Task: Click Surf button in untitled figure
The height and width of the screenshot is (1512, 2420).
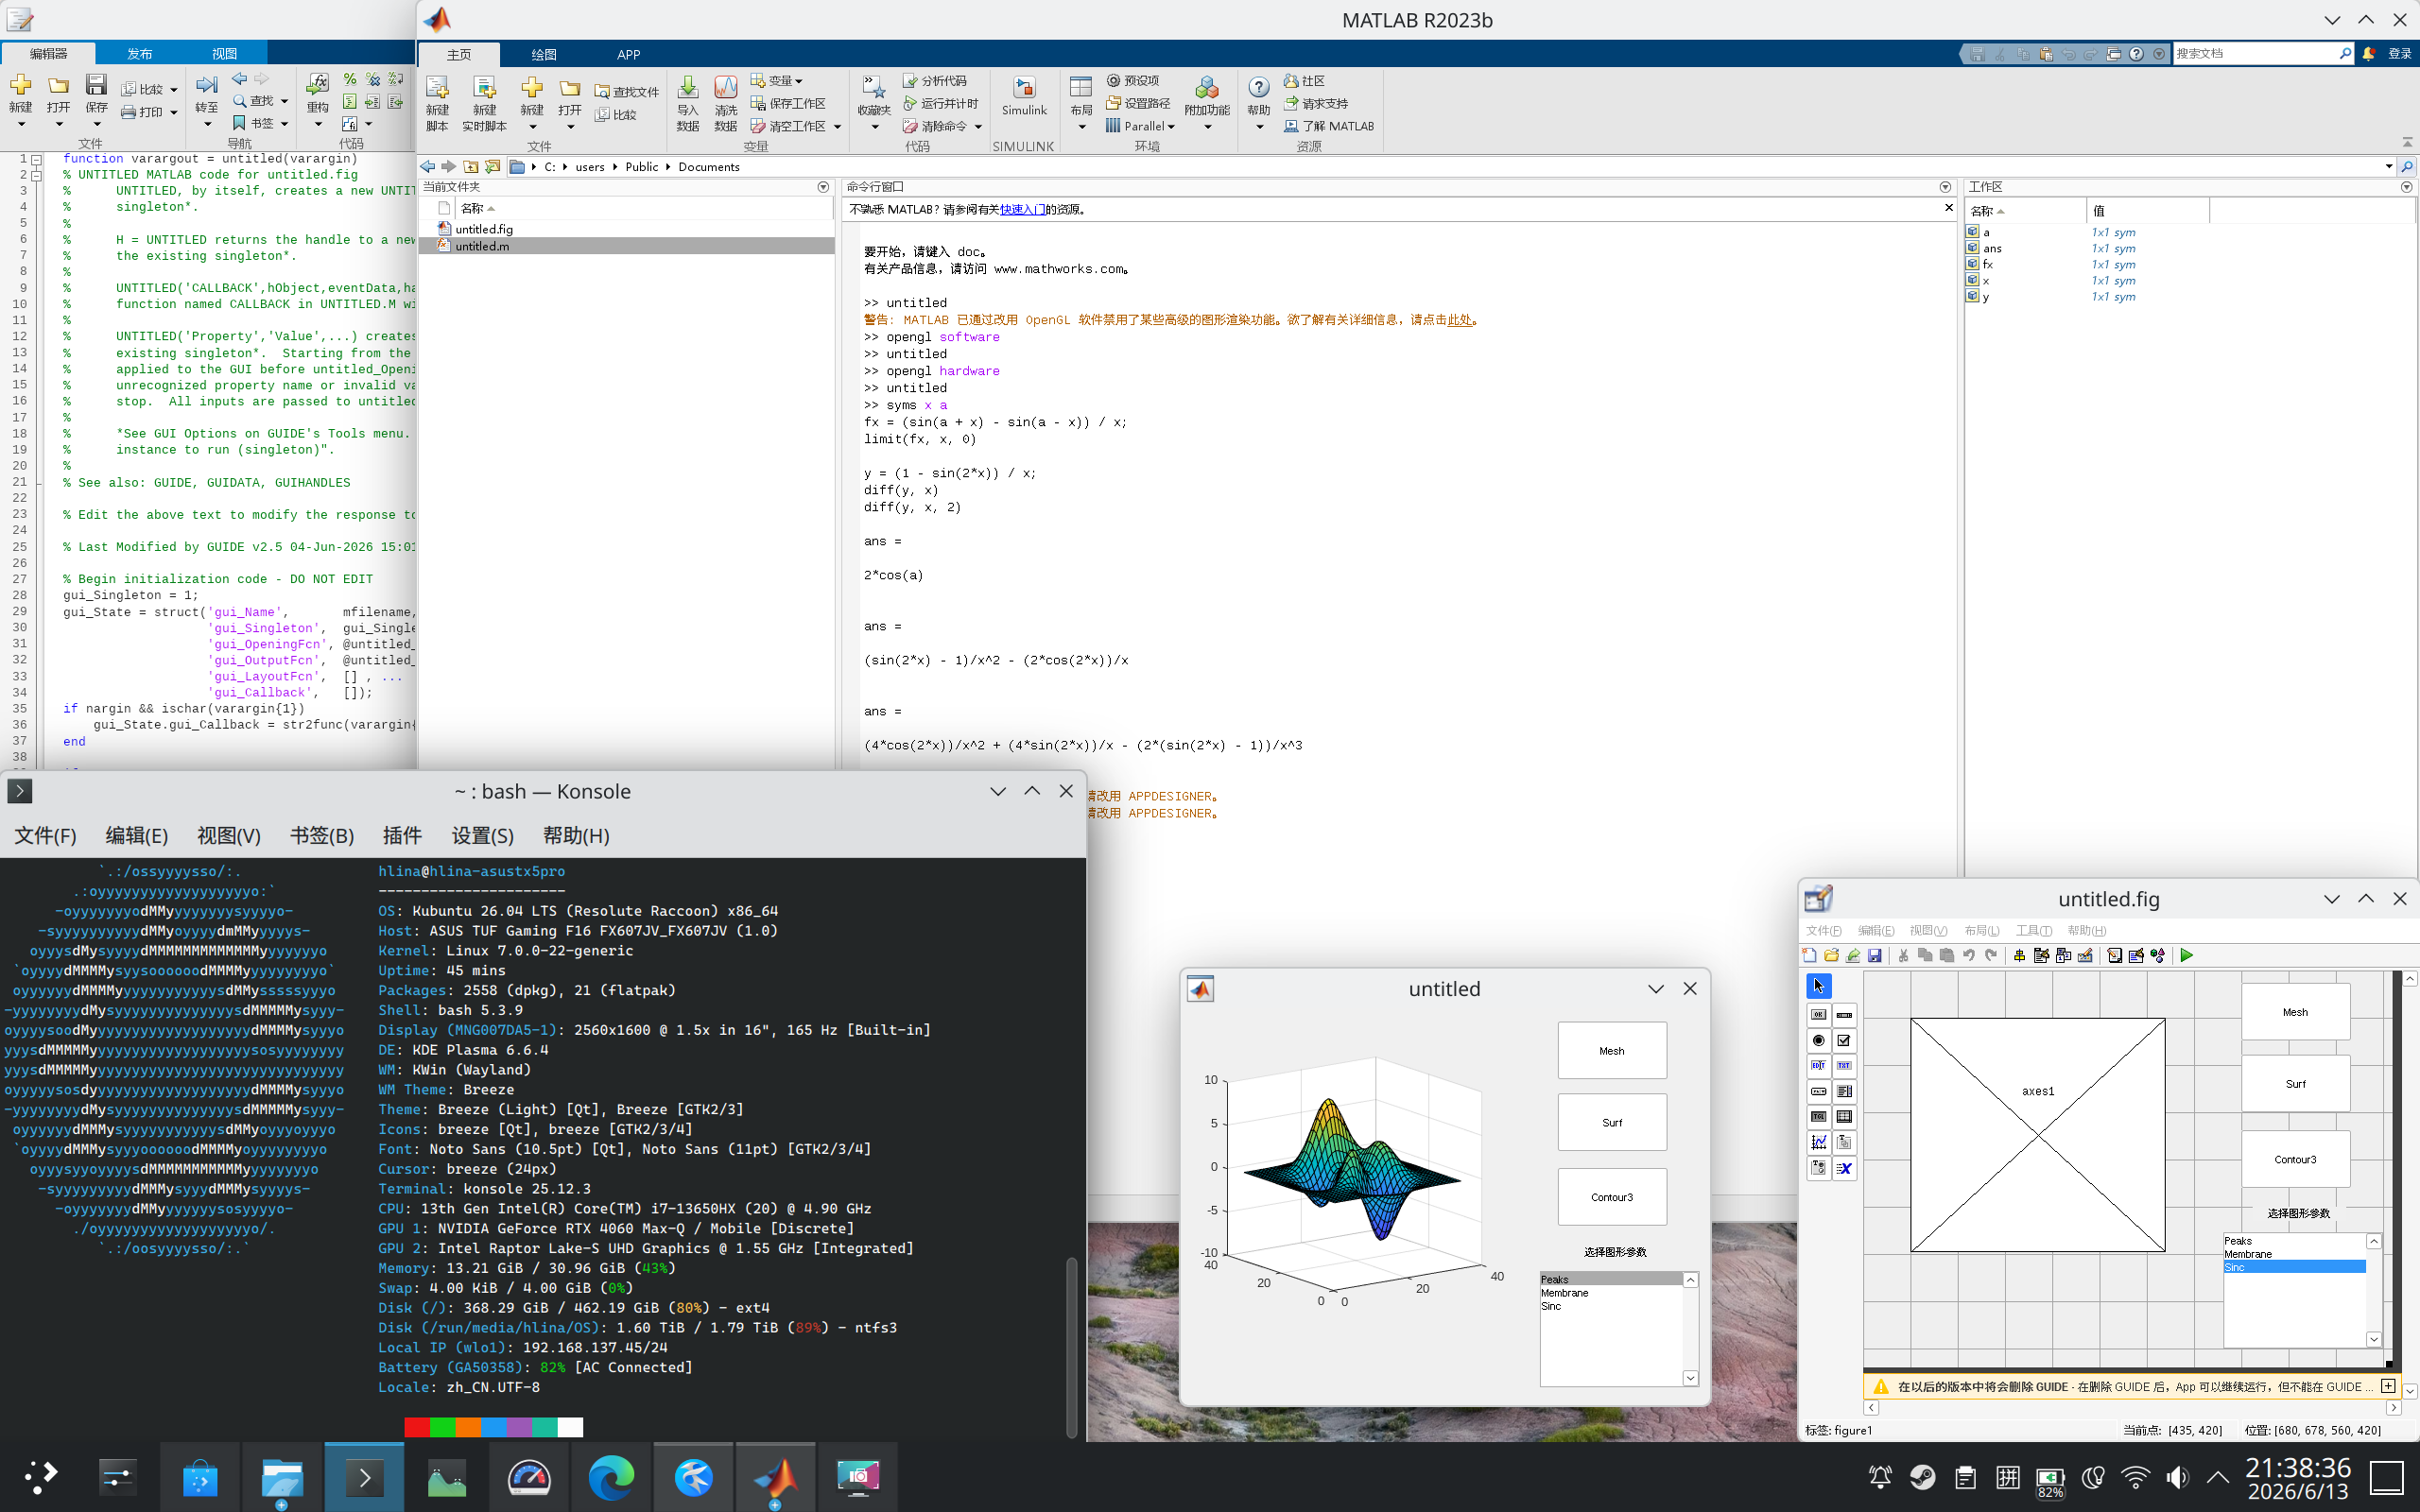Action: [x=1612, y=1122]
